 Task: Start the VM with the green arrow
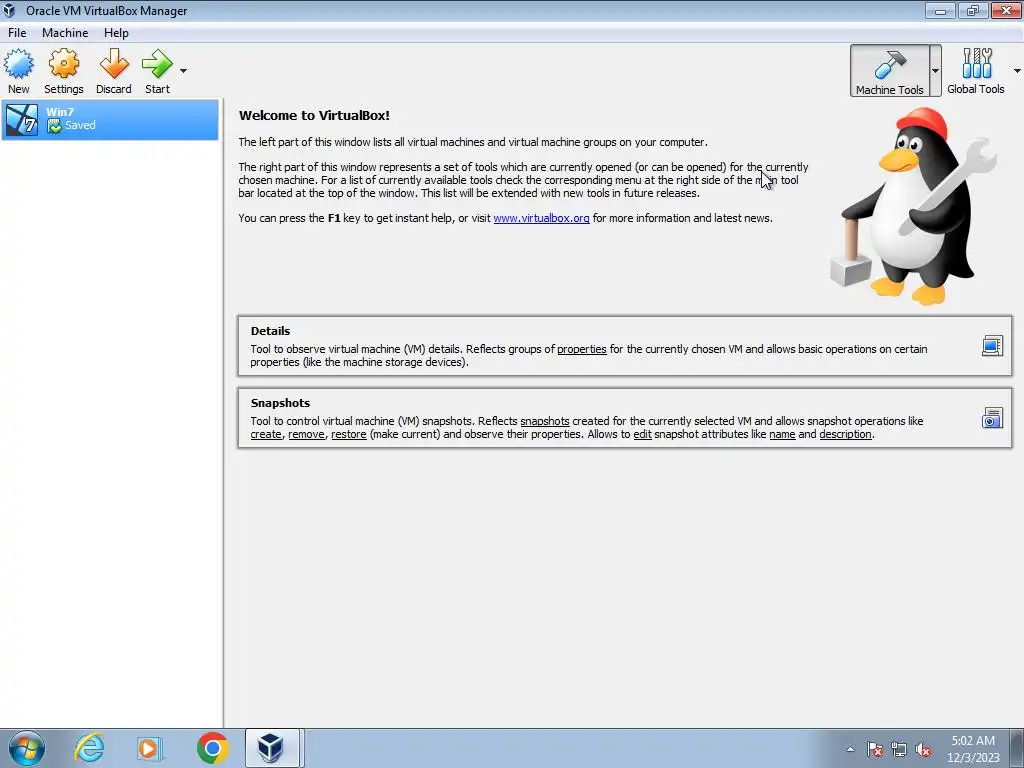click(157, 64)
